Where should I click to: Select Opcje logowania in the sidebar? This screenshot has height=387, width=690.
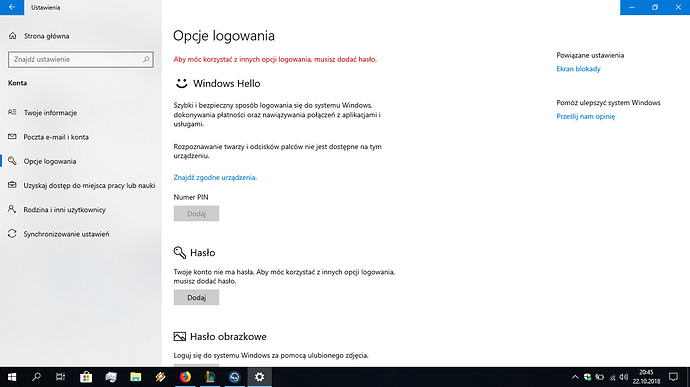(x=81, y=161)
